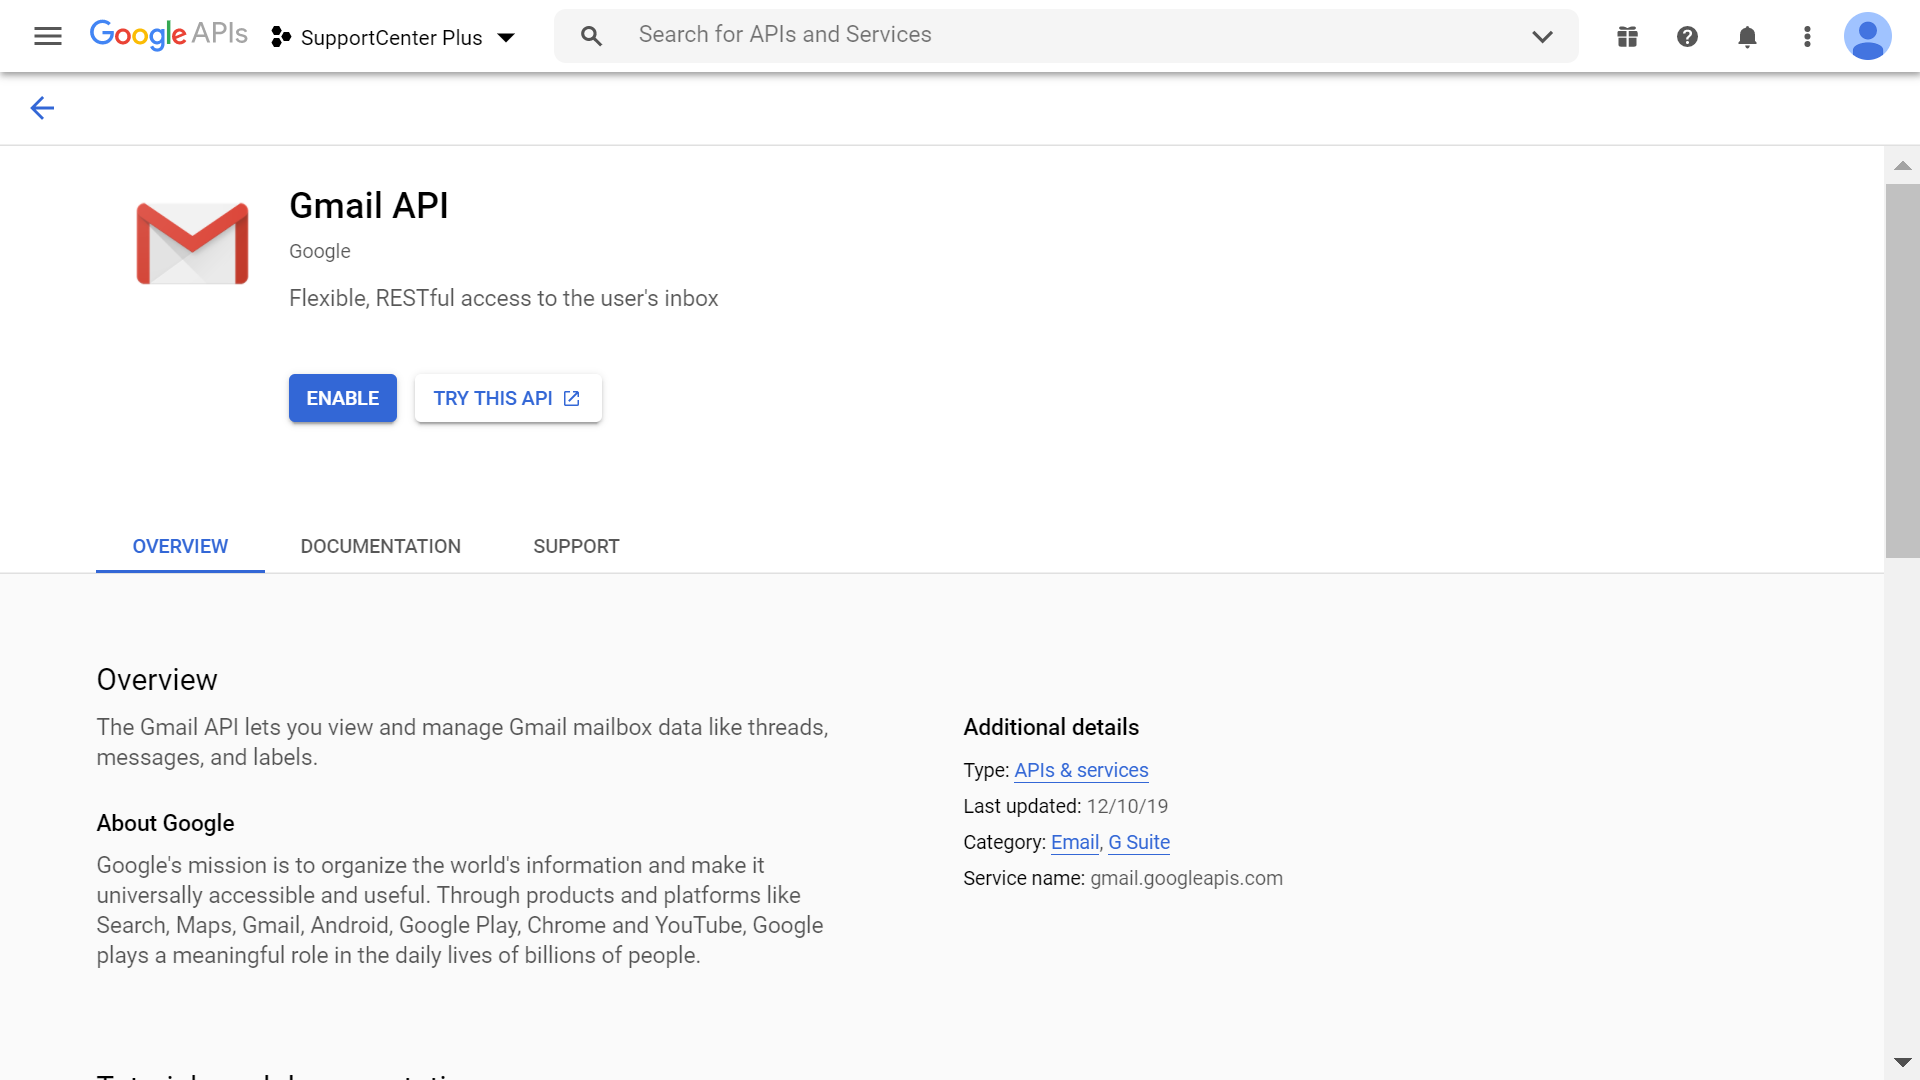Click the user account avatar
Screen dimensions: 1920x1080
coord(1867,37)
